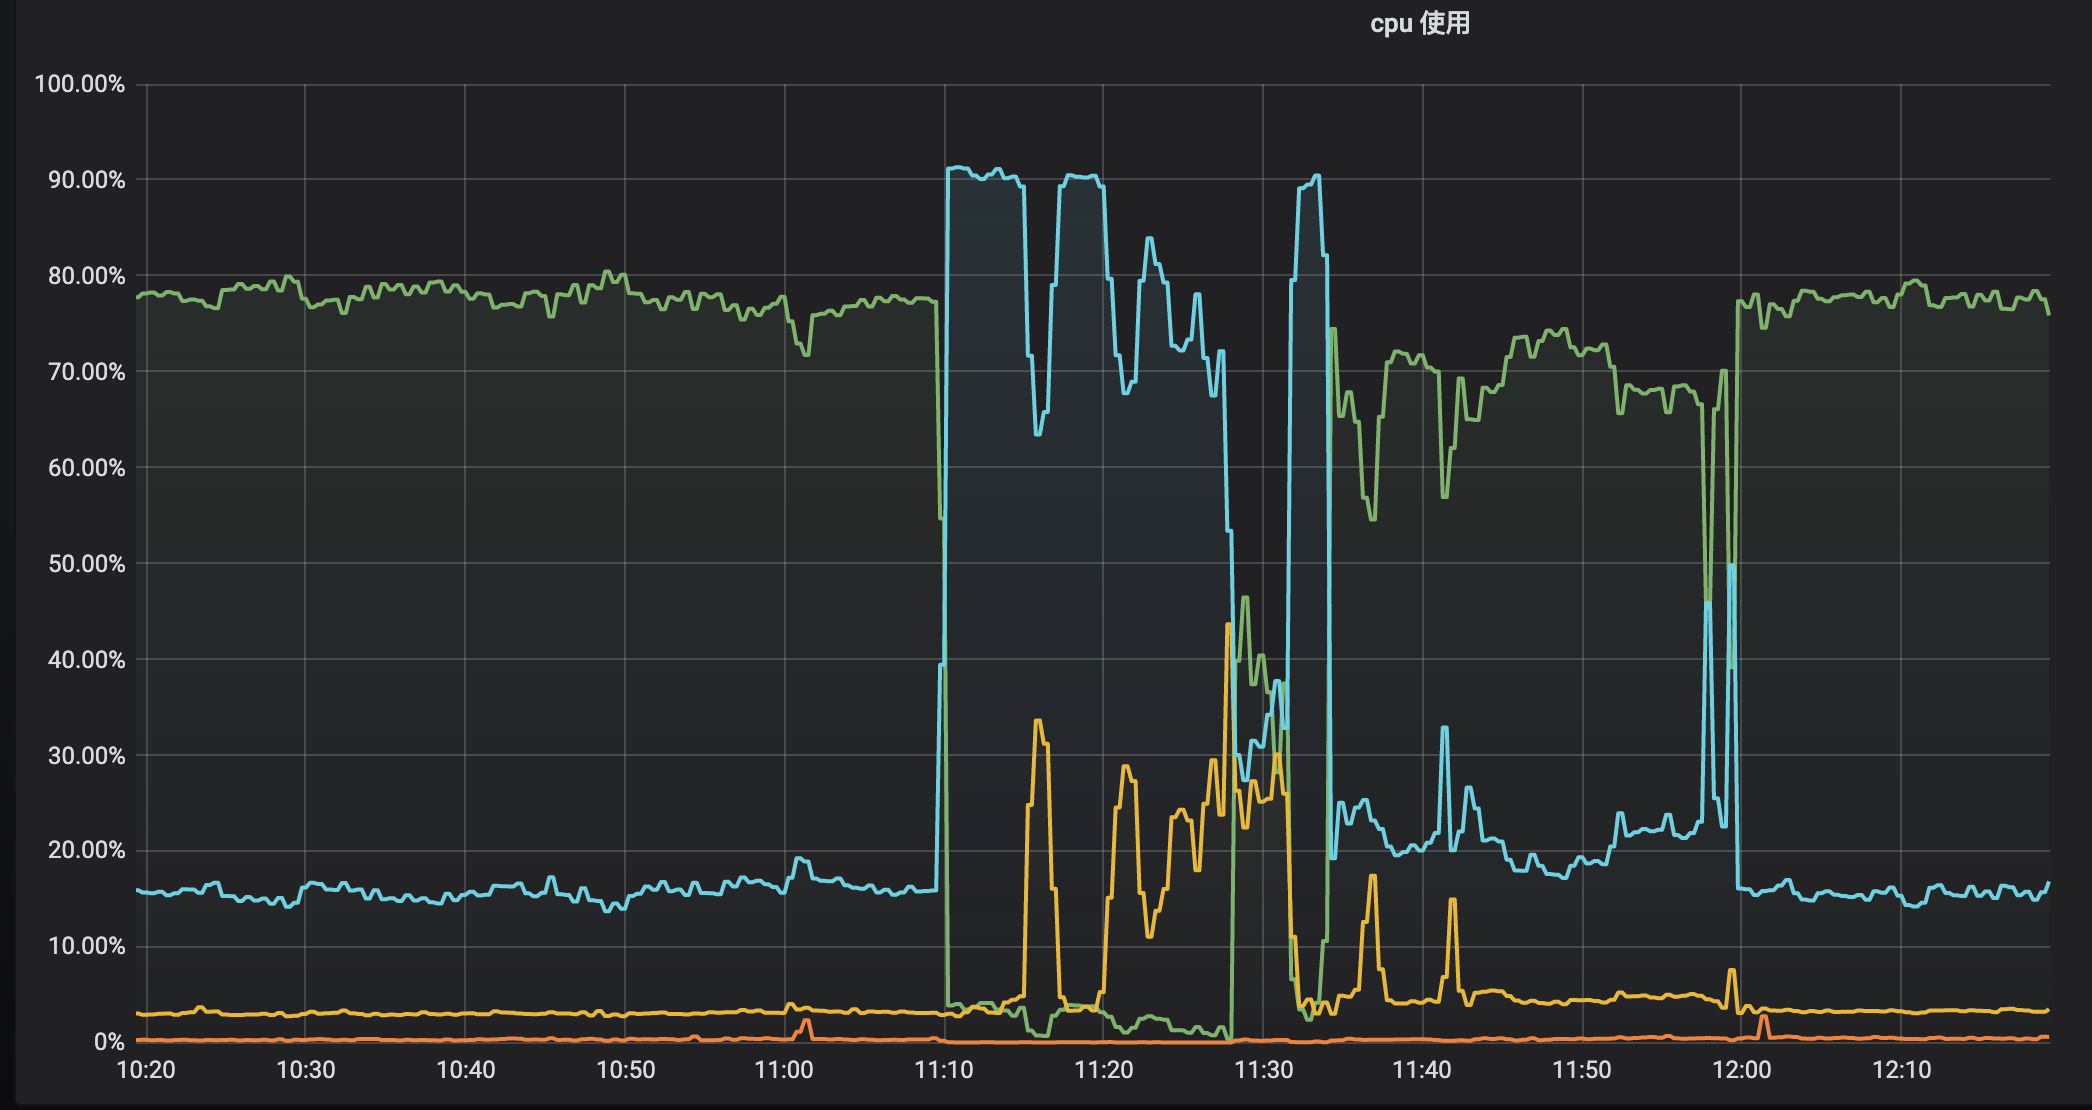Click the 40.00% y-axis label
This screenshot has width=2092, height=1110.
coord(87,660)
